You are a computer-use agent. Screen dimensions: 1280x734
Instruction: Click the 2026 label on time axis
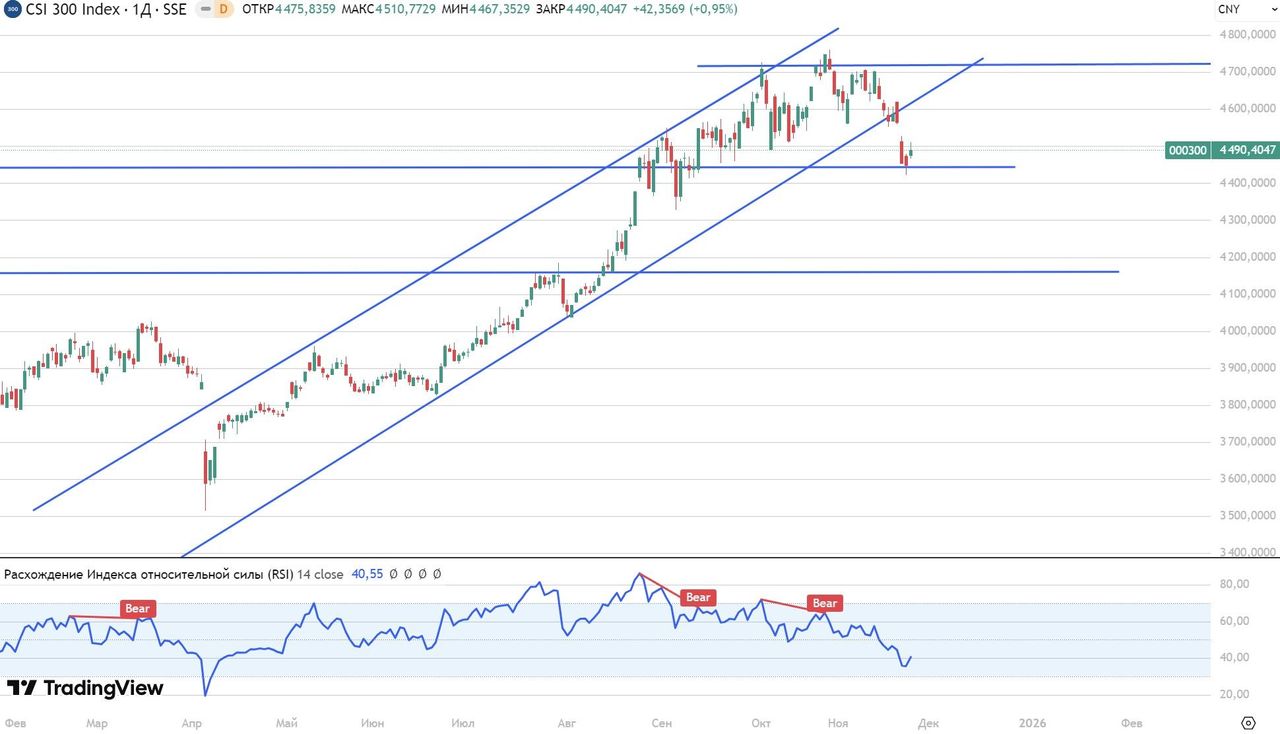click(x=1032, y=722)
